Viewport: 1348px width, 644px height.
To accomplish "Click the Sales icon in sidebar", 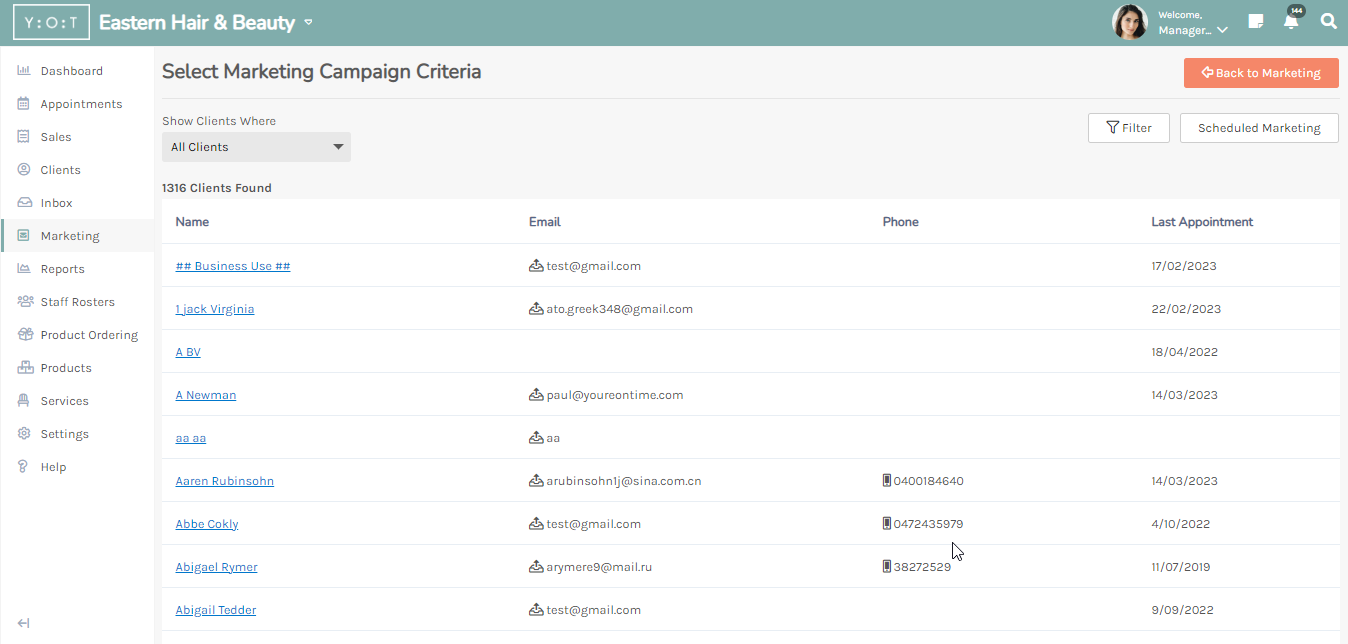I will (x=24, y=137).
